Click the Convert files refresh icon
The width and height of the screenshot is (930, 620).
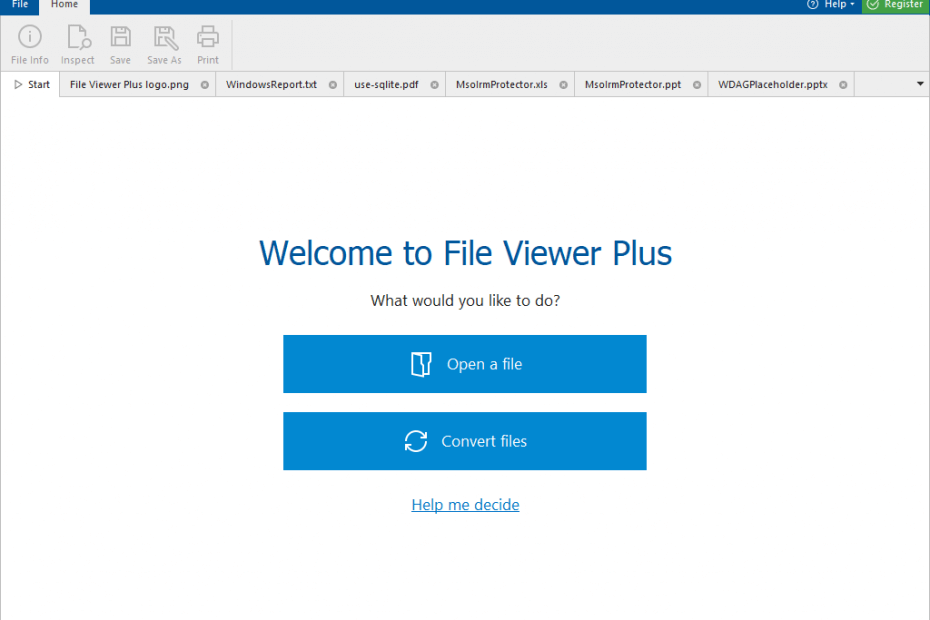tap(415, 441)
